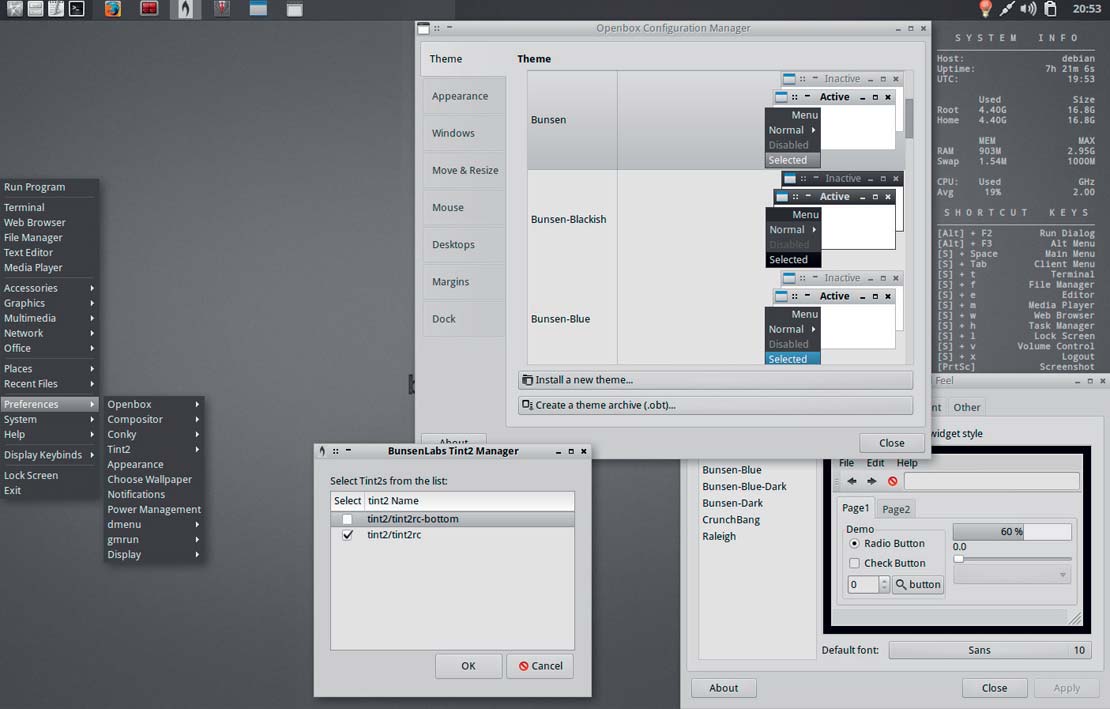Expand the Multimedia submenu
This screenshot has width=1110, height=709.
49,318
